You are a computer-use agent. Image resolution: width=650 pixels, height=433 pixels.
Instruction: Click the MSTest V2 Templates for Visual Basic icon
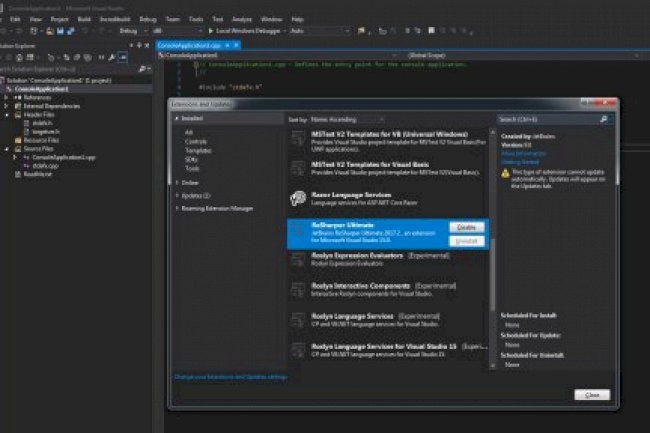point(298,166)
